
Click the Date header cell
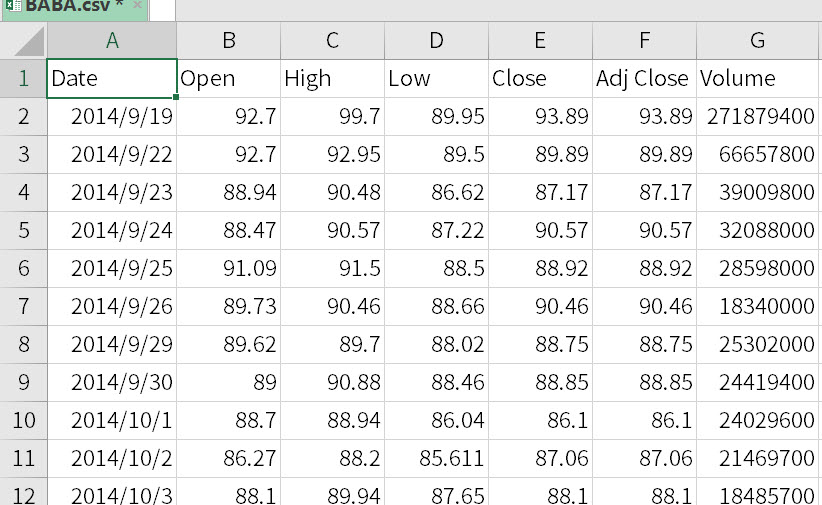coord(112,78)
